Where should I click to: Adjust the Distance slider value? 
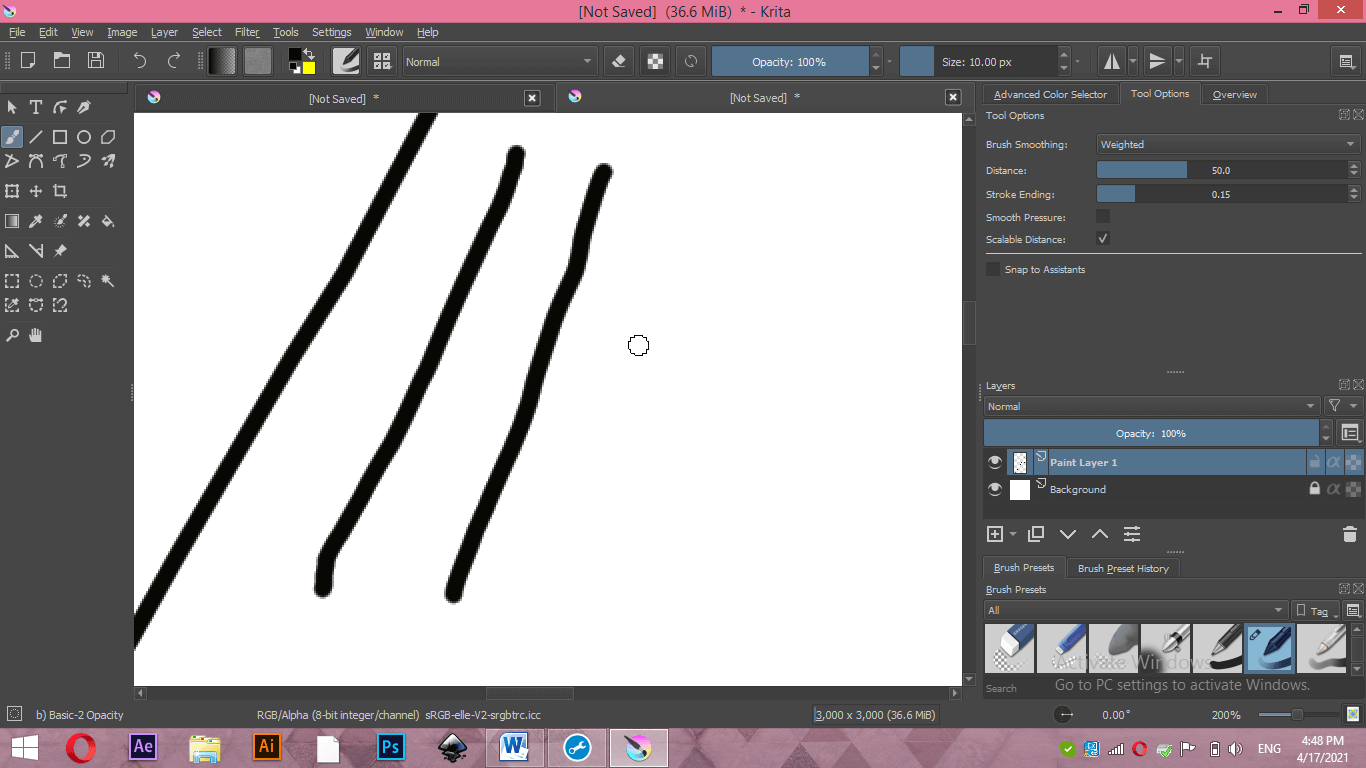pos(1221,170)
